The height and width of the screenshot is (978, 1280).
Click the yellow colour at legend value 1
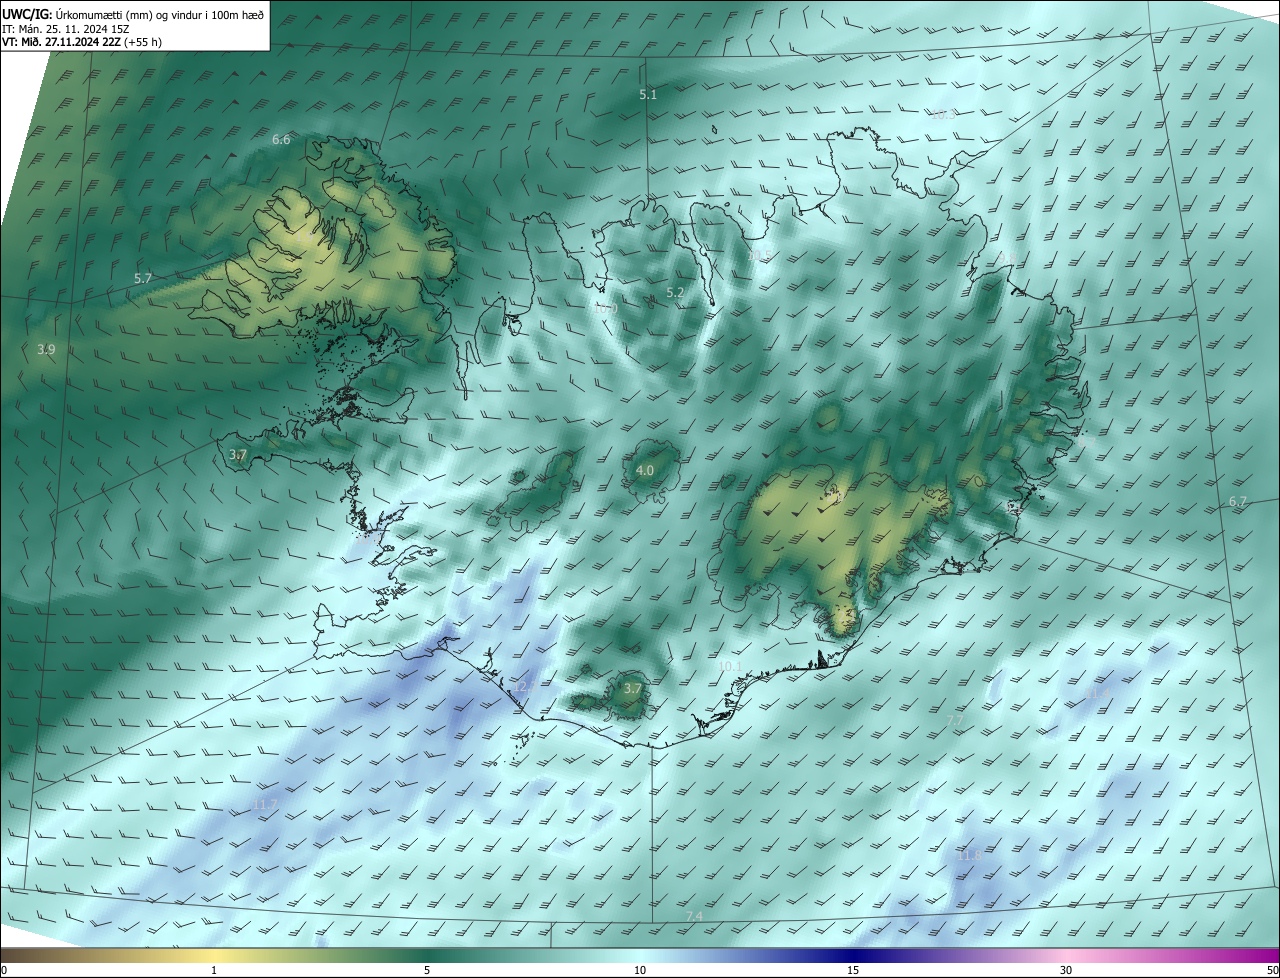[x=214, y=957]
